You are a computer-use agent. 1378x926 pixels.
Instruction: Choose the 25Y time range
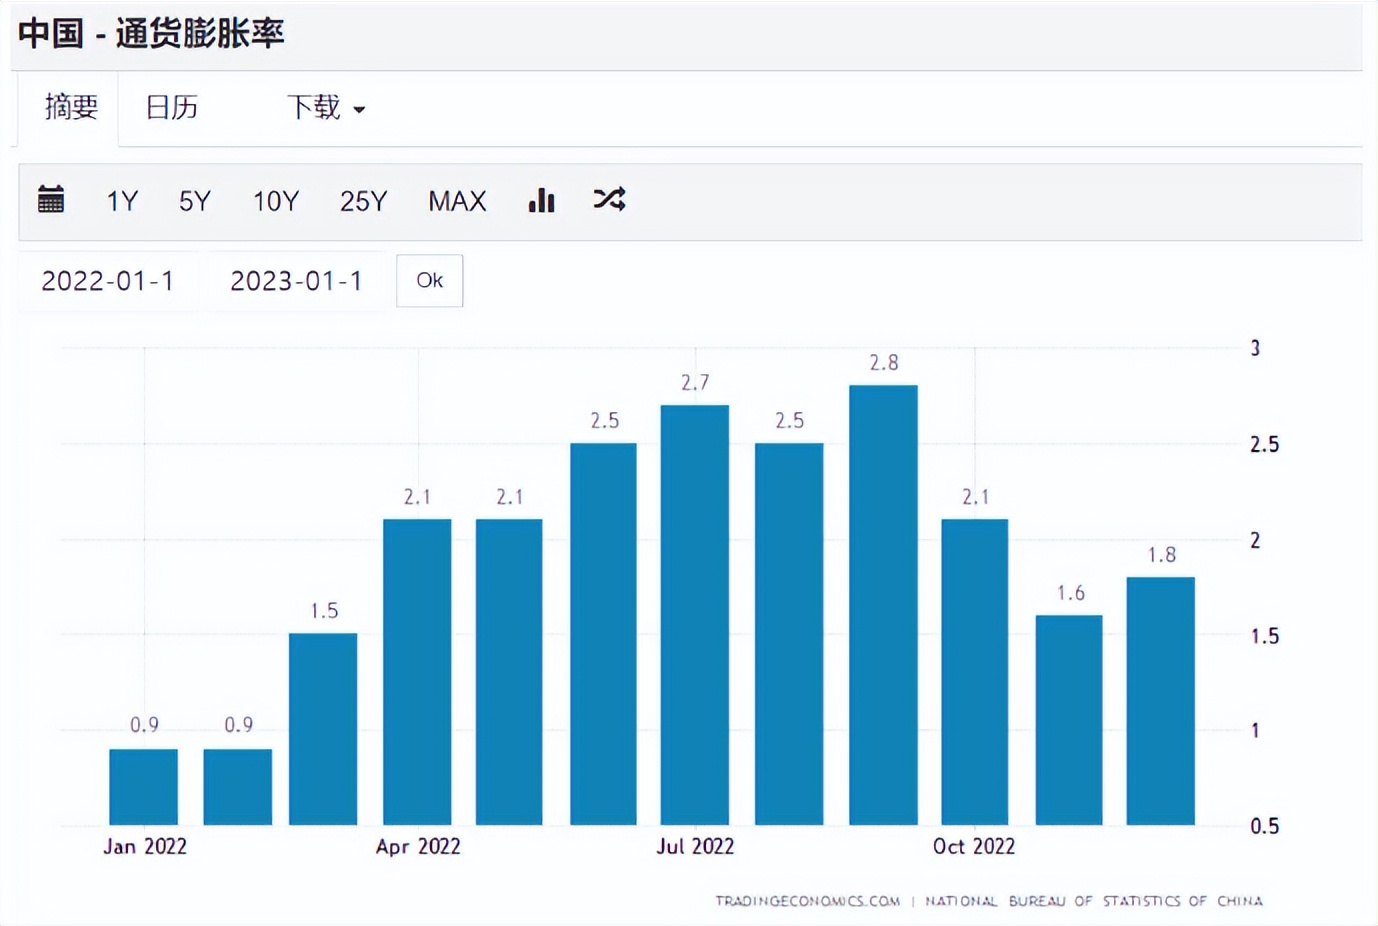(x=363, y=201)
